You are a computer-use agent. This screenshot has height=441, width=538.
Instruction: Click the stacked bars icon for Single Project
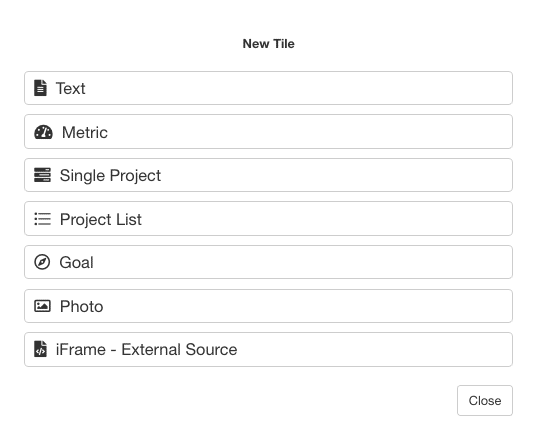42,175
